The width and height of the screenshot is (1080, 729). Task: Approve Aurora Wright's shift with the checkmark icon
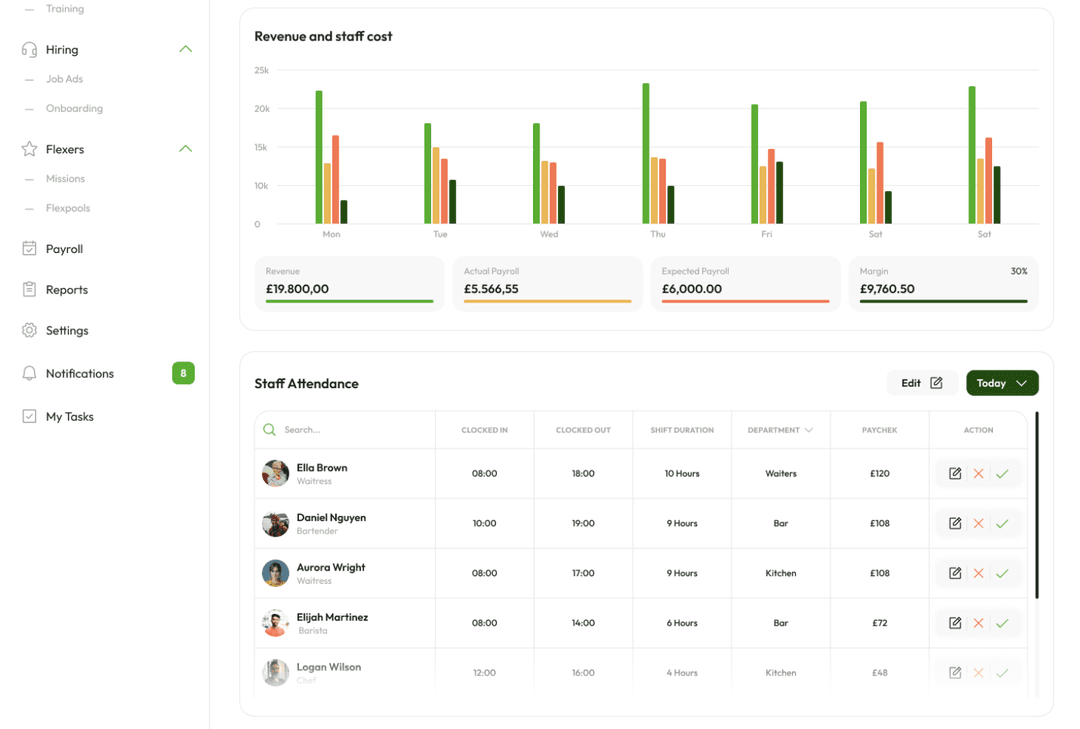pyautogui.click(x=1002, y=573)
